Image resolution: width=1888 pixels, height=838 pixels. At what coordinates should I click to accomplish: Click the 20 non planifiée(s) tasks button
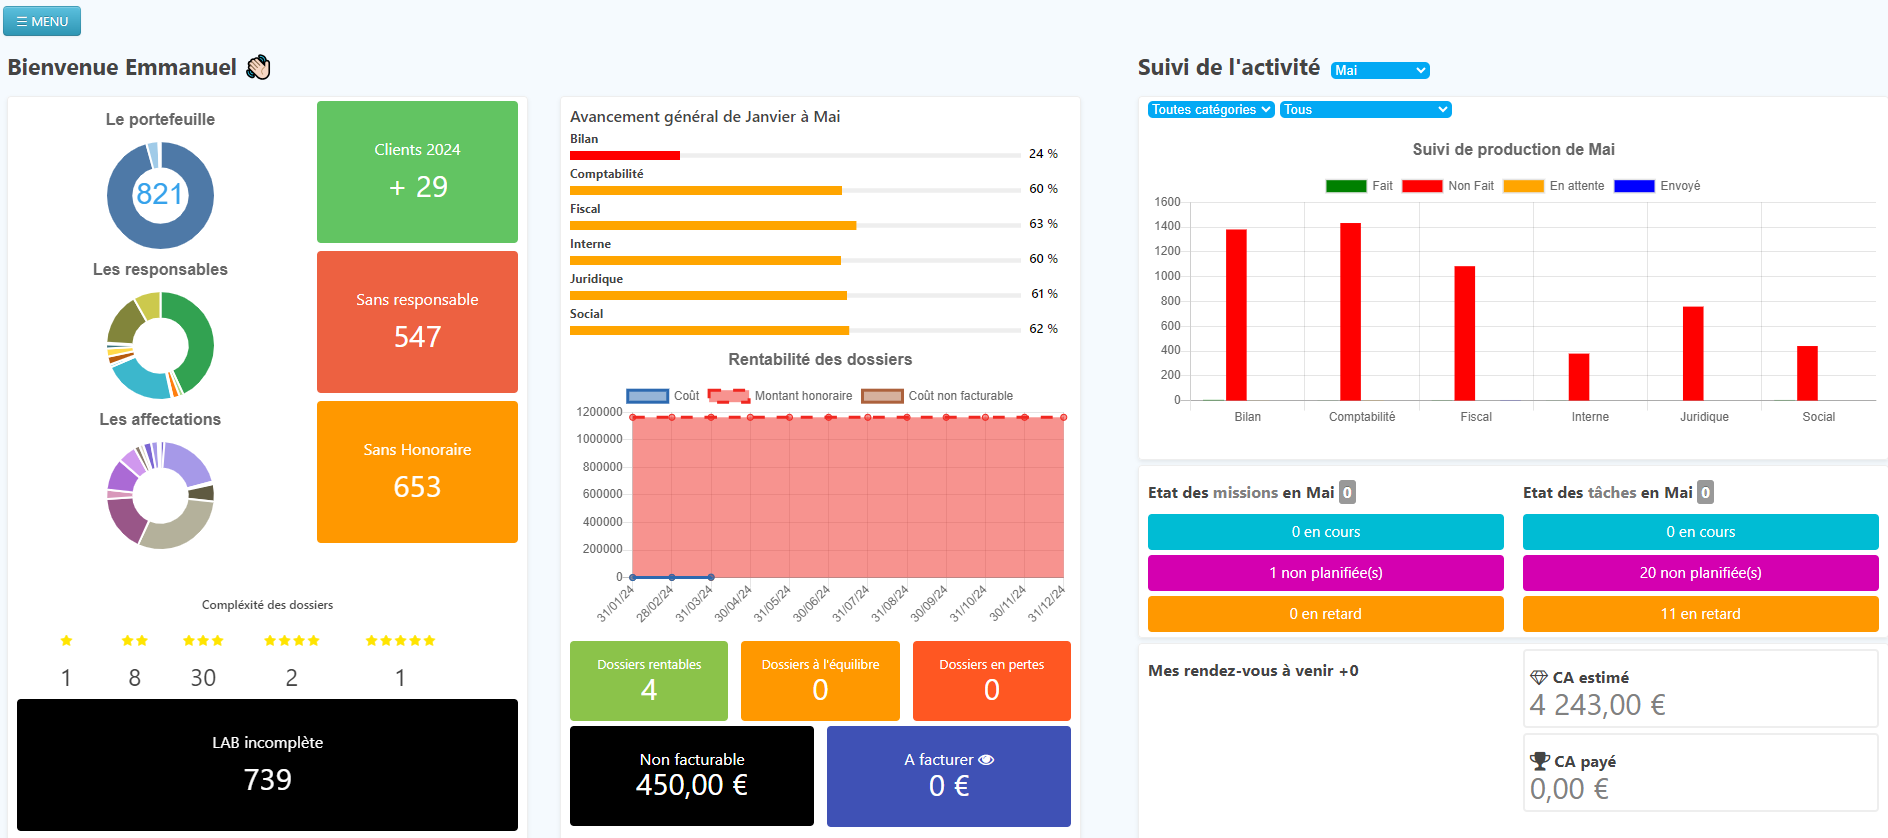[1700, 573]
